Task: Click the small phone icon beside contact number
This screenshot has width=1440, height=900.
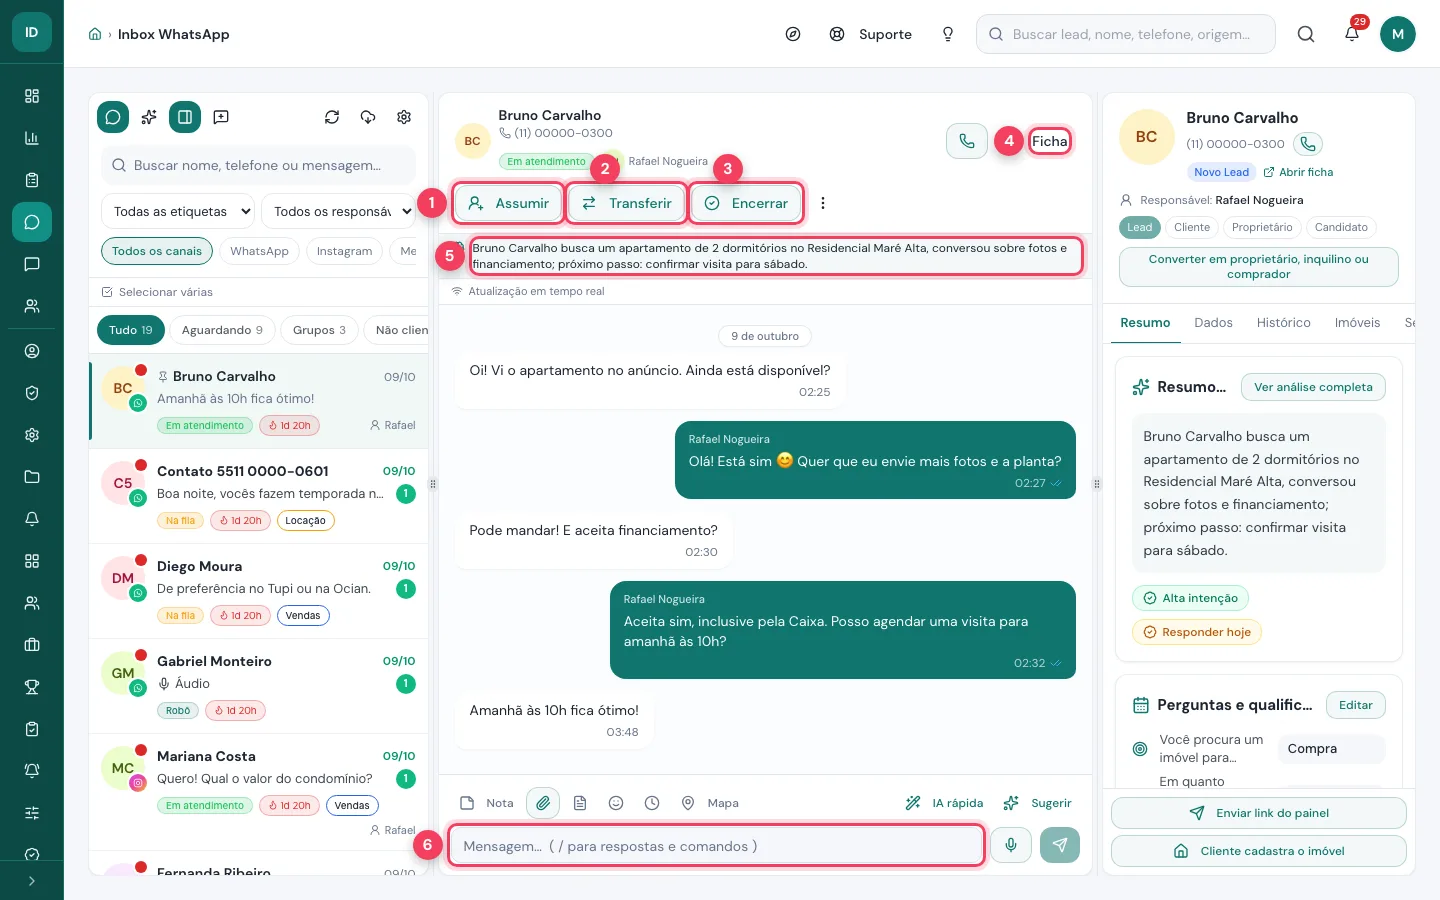Action: [1308, 144]
